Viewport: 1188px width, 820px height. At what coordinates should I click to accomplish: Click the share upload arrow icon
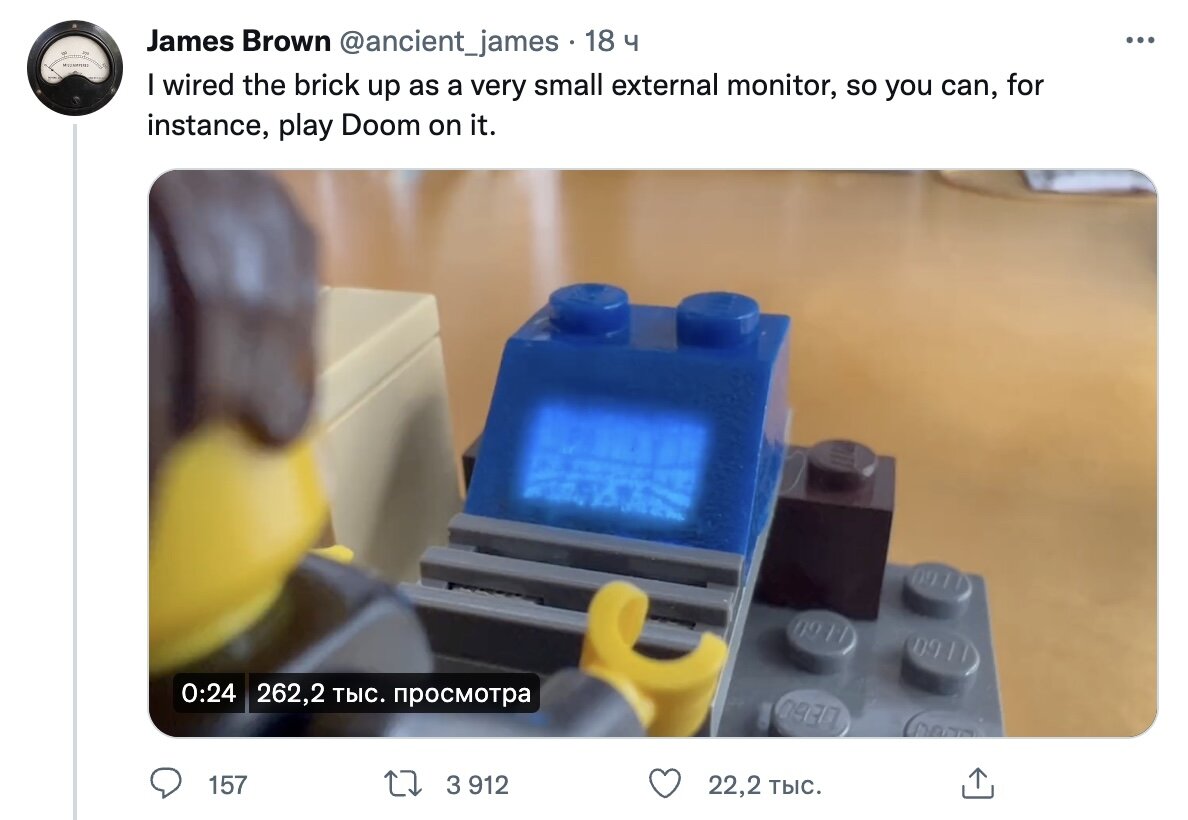(x=977, y=784)
